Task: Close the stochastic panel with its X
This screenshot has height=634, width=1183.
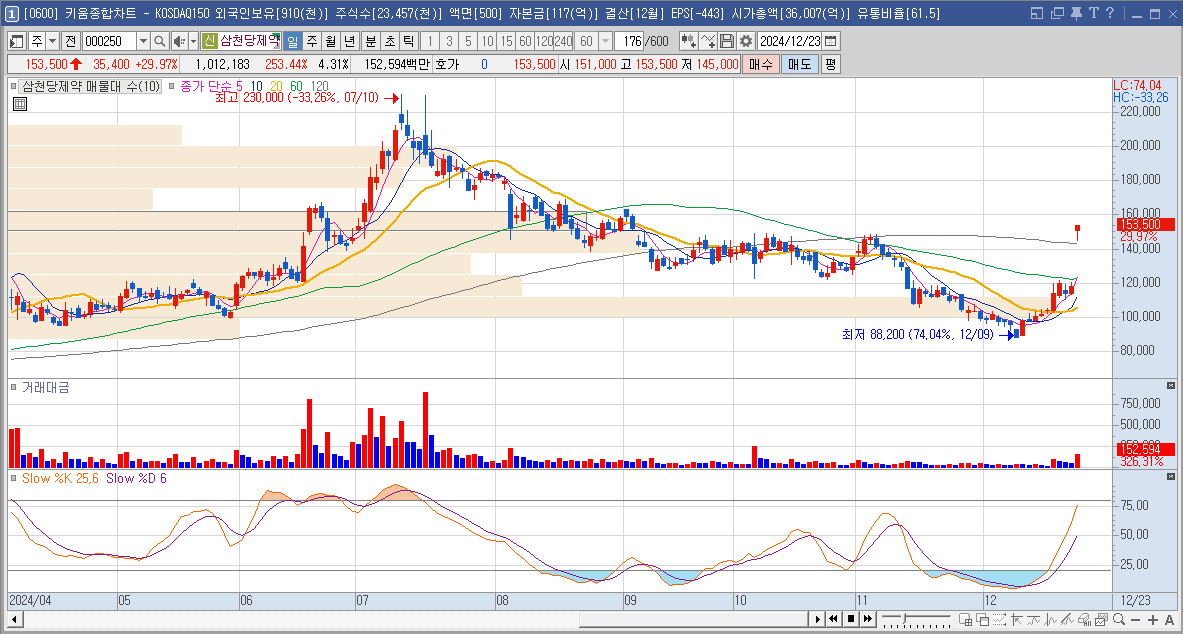Action: pyautogui.click(x=1170, y=478)
